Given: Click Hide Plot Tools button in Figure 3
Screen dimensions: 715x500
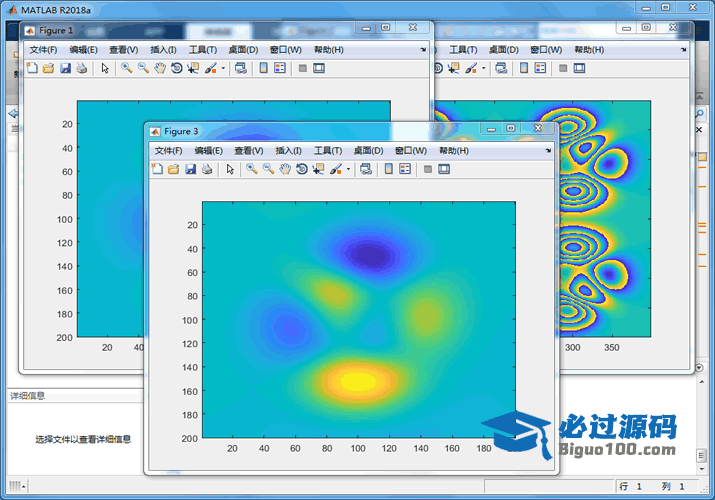Looking at the screenshot, I should click(427, 169).
